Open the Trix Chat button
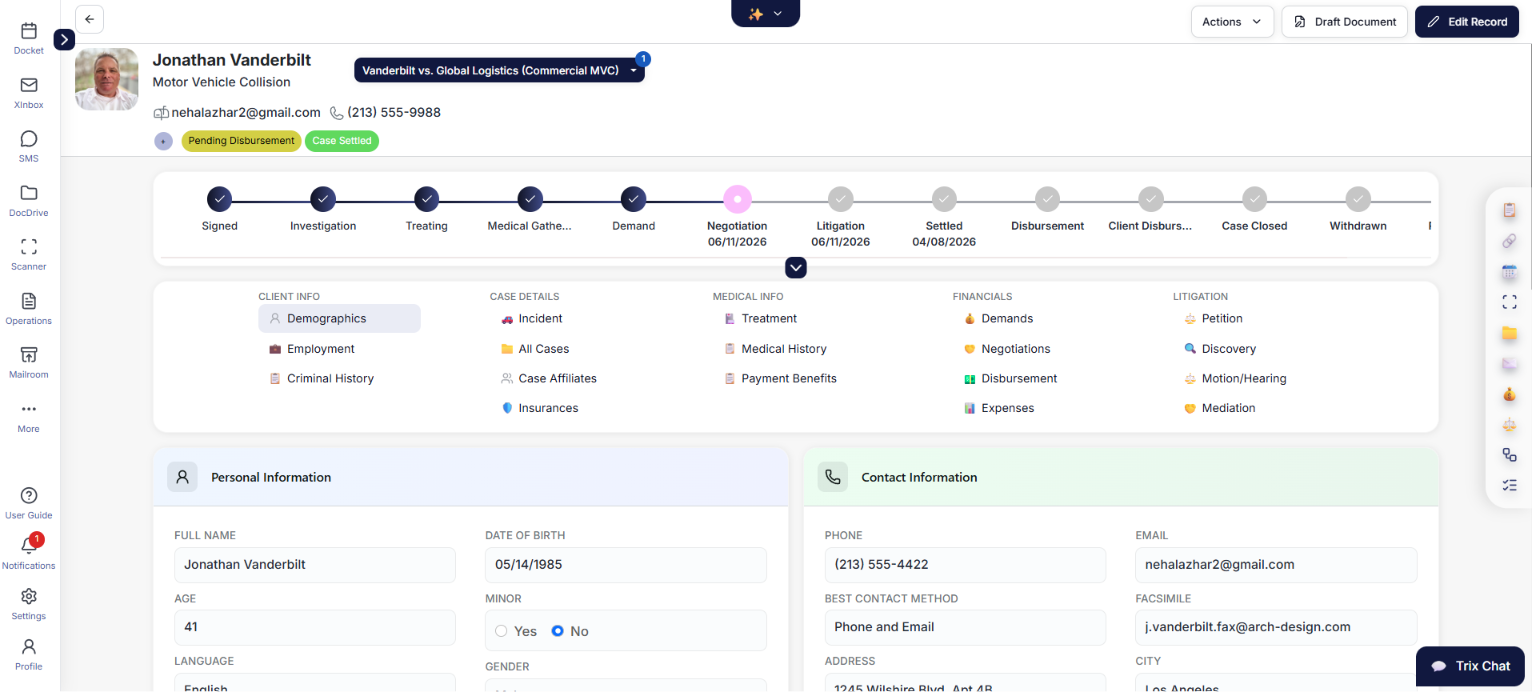This screenshot has width=1532, height=692. [1470, 666]
